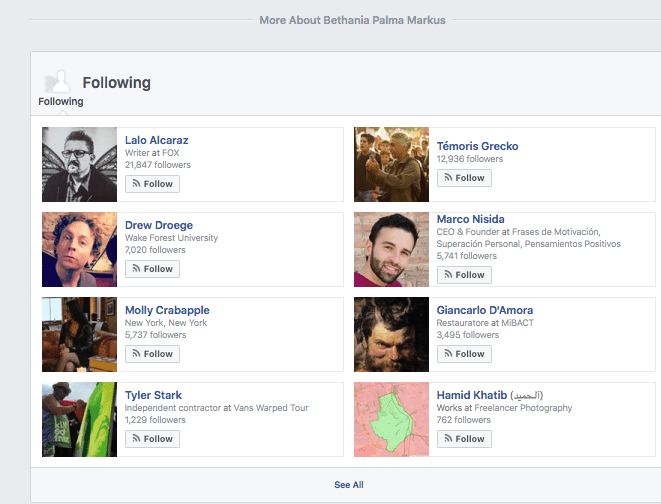Click Drew Droege's profile picture
The width and height of the screenshot is (661, 504).
click(x=80, y=250)
